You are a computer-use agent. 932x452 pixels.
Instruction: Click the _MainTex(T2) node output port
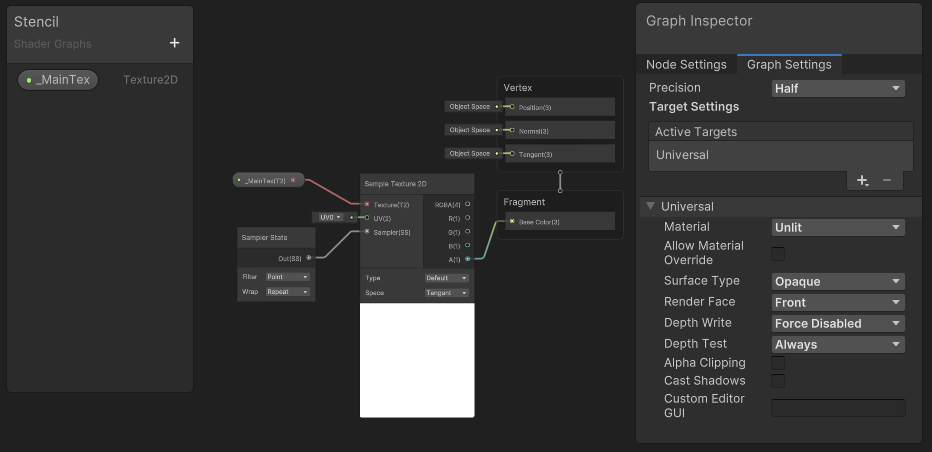click(x=293, y=180)
